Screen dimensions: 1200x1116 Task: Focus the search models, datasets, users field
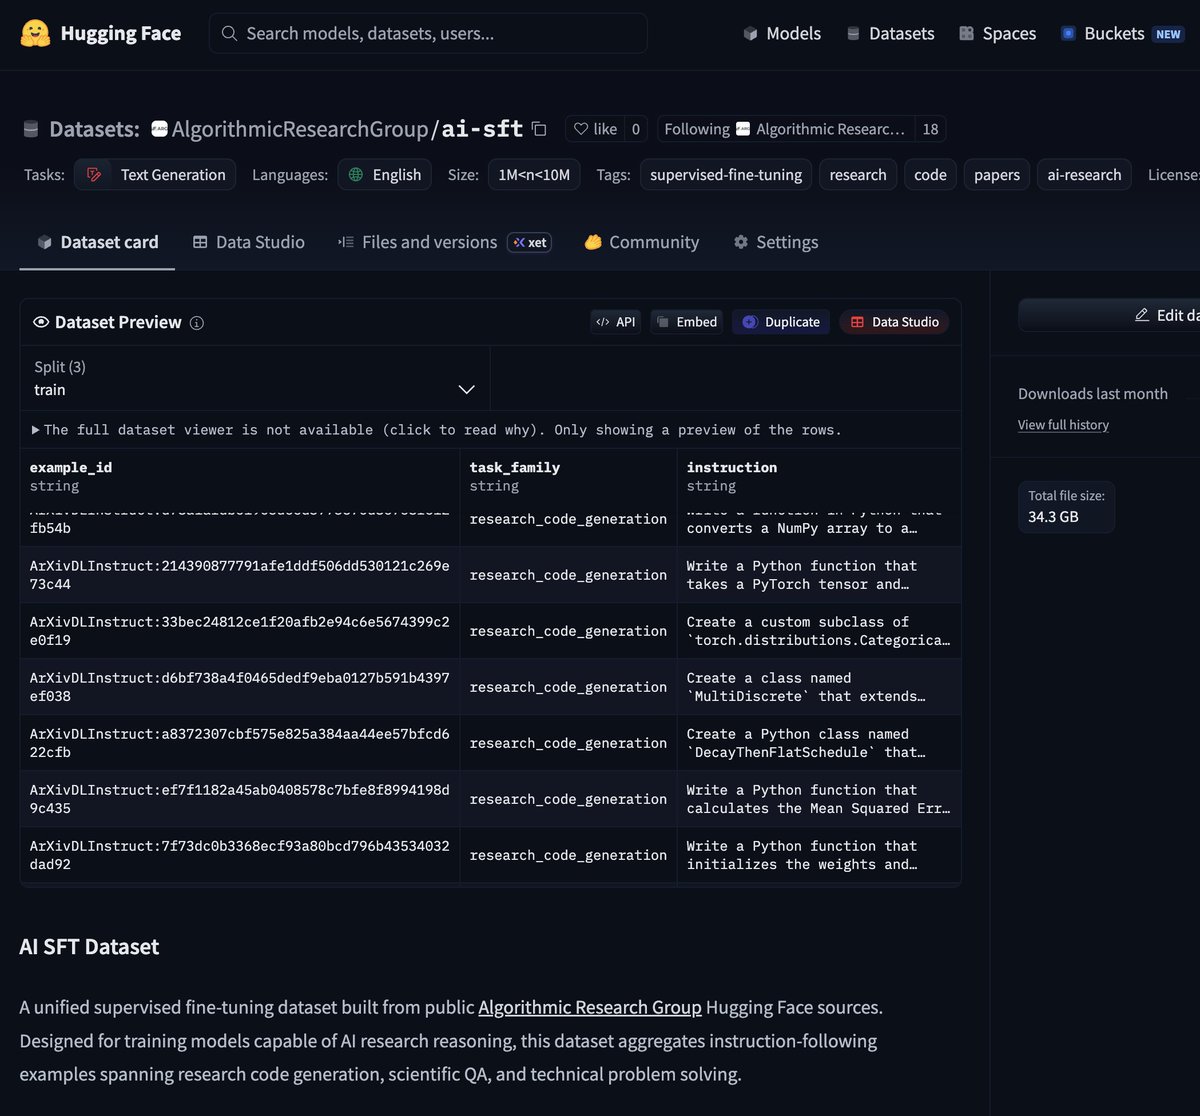click(x=428, y=33)
